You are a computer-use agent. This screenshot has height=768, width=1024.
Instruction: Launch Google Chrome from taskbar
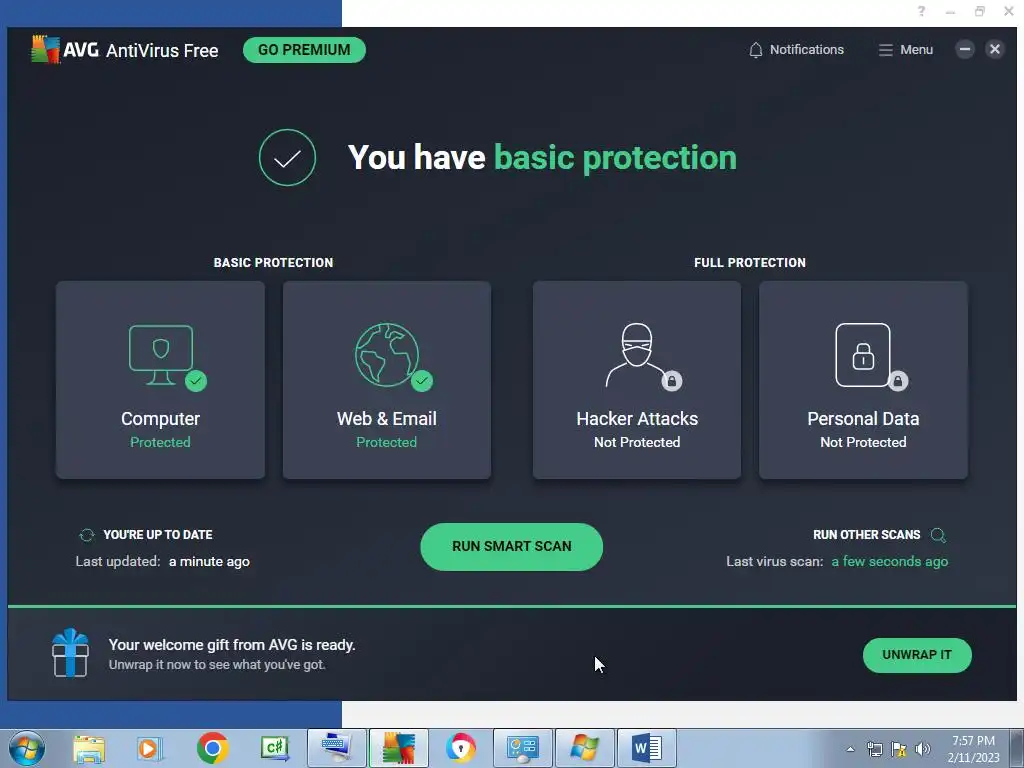[x=212, y=748]
